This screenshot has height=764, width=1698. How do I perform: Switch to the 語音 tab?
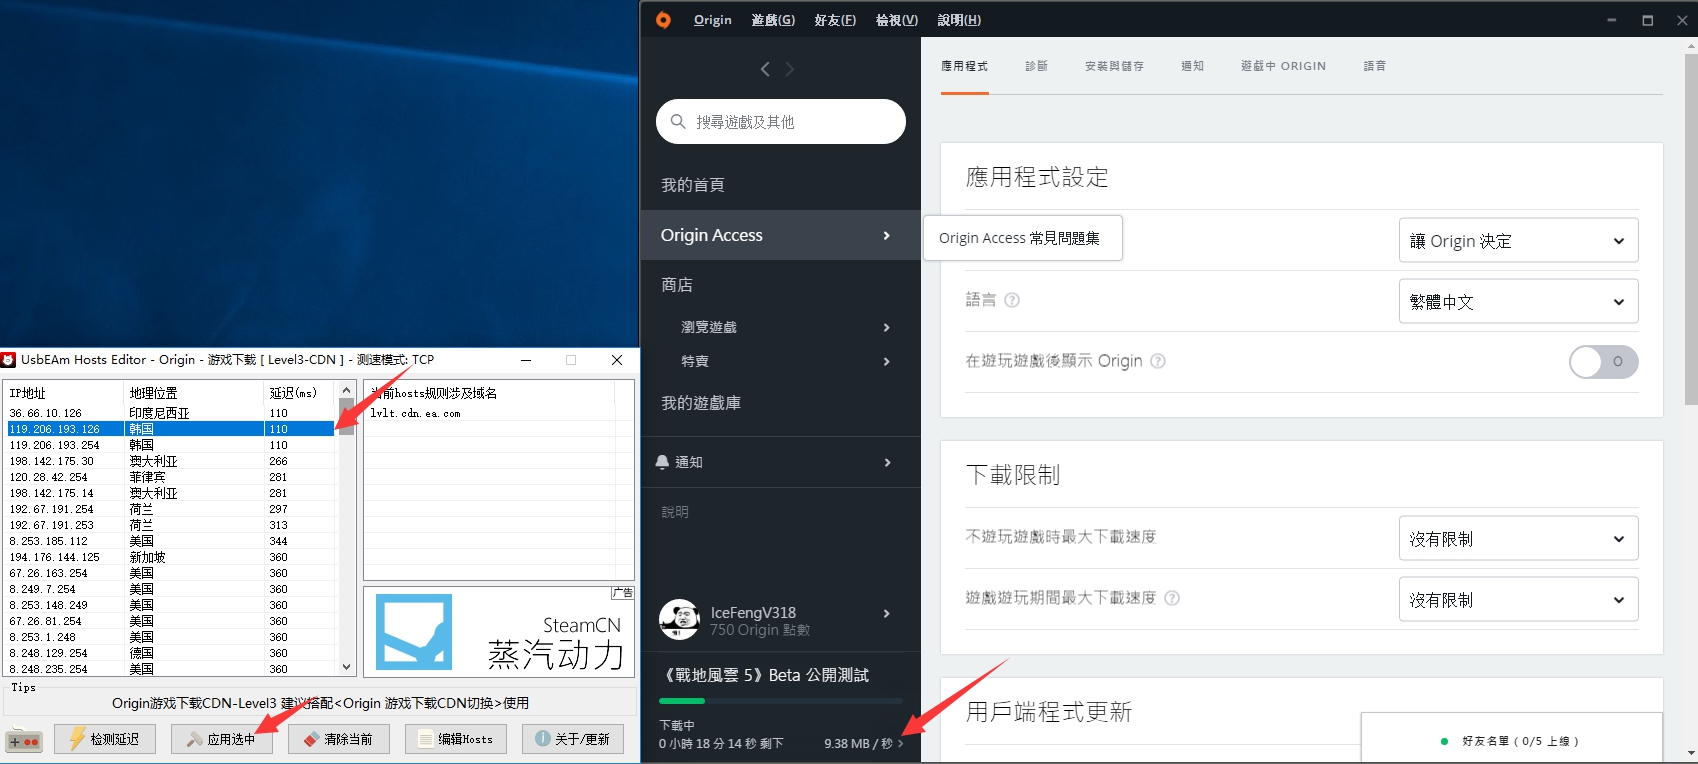coord(1375,66)
